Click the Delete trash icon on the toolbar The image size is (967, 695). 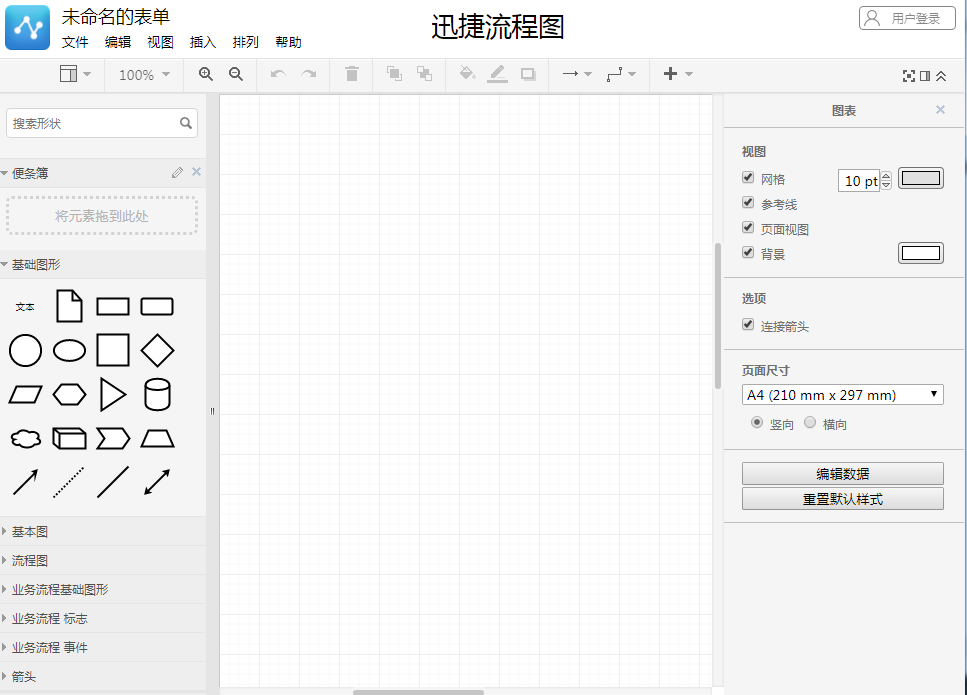click(x=351, y=74)
